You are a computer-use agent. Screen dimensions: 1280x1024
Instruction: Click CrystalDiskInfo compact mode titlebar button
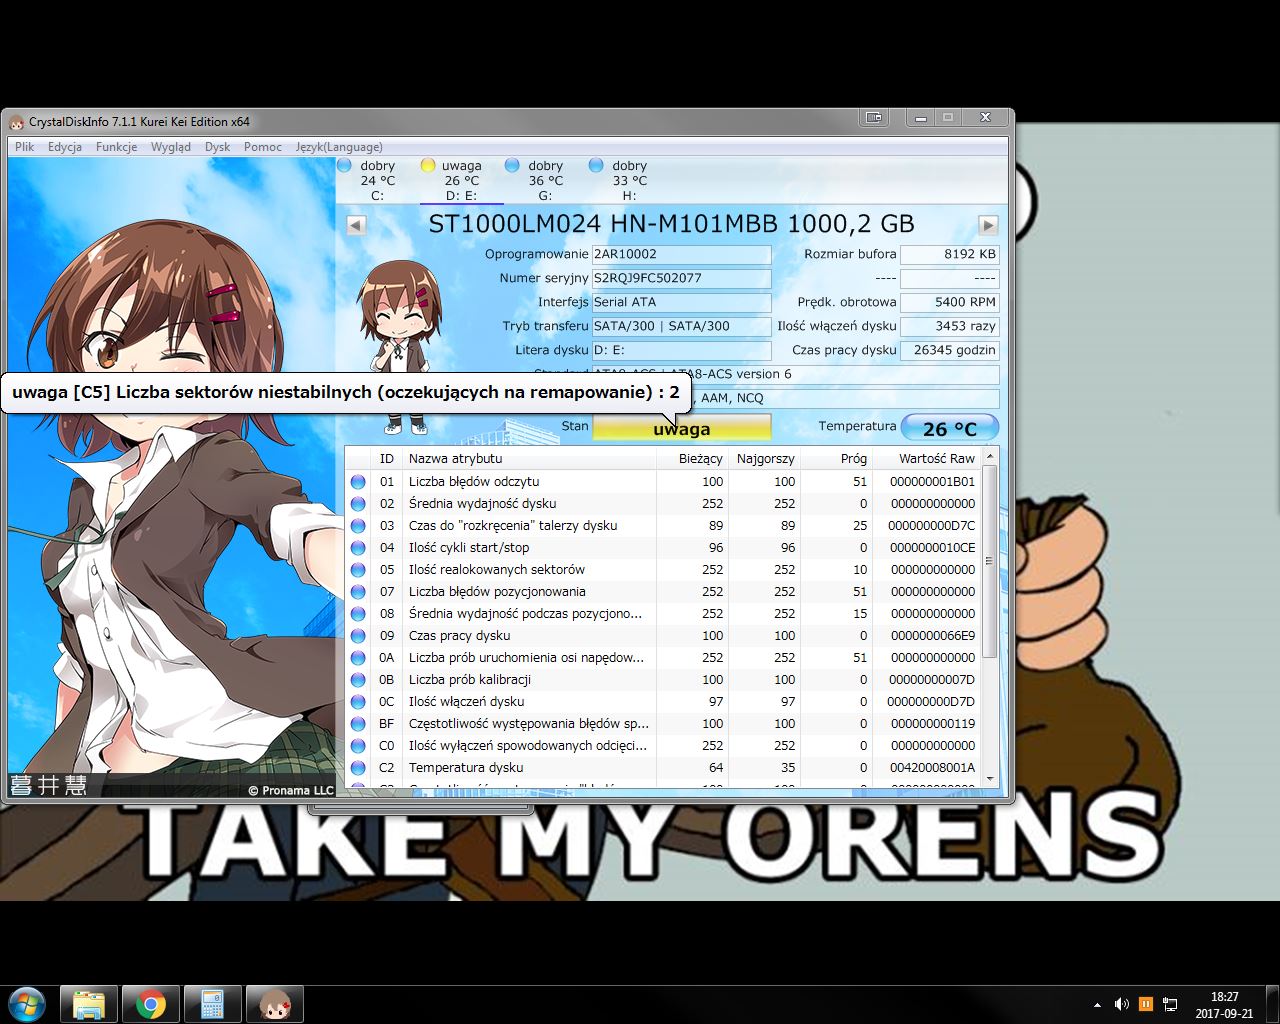(x=874, y=117)
